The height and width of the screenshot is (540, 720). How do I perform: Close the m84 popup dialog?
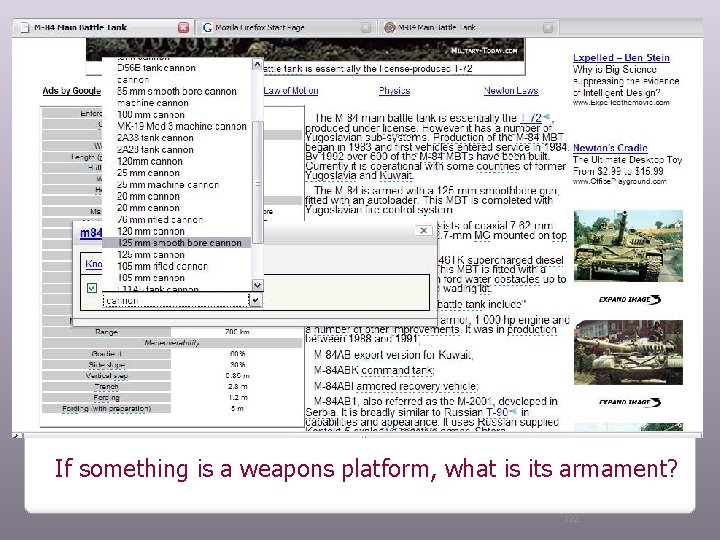424,231
